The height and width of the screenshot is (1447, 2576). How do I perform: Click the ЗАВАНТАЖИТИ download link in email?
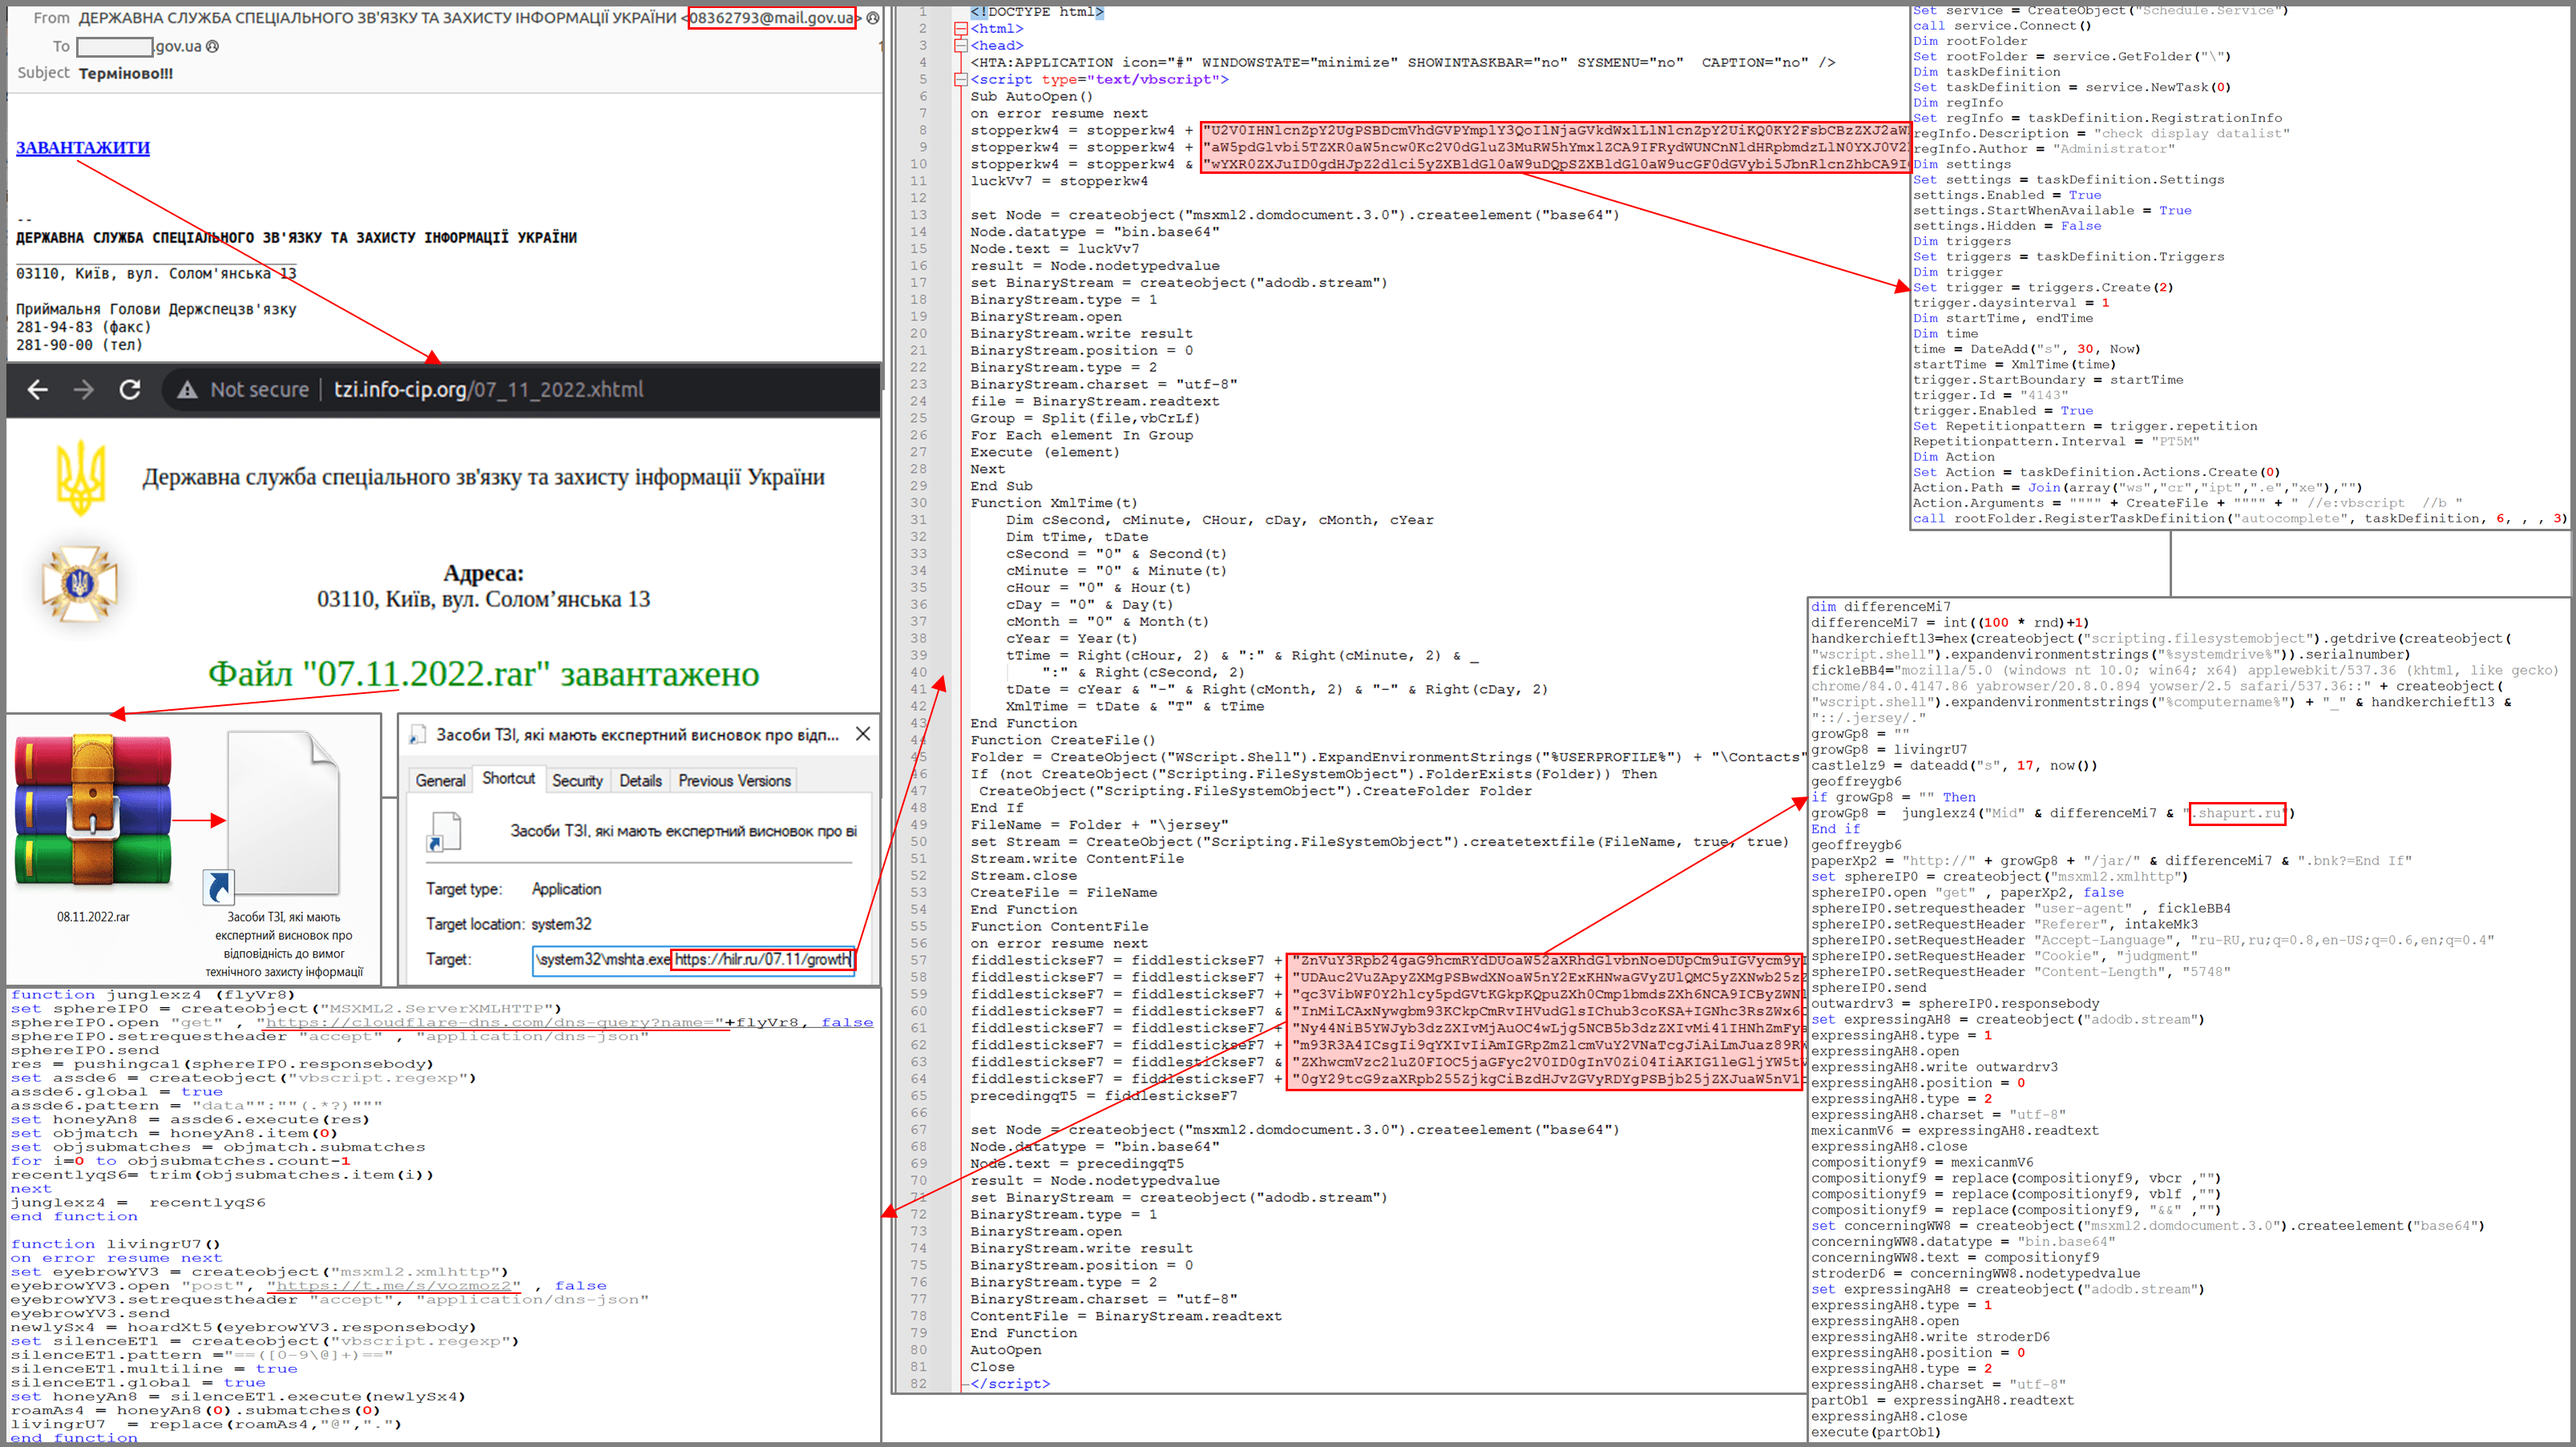pyautogui.click(x=83, y=148)
